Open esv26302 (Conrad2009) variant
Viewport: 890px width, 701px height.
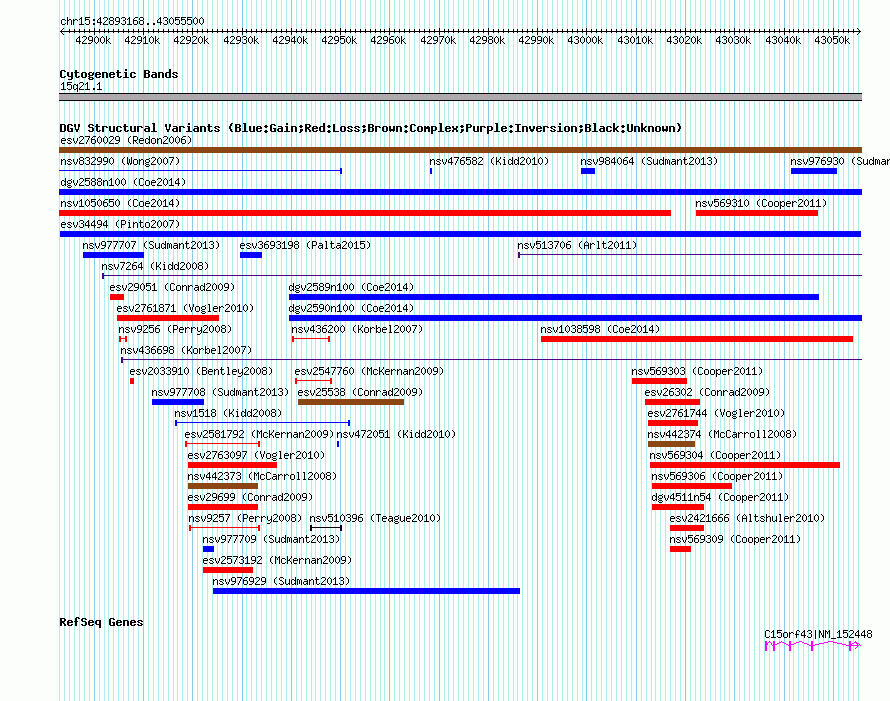click(x=673, y=402)
